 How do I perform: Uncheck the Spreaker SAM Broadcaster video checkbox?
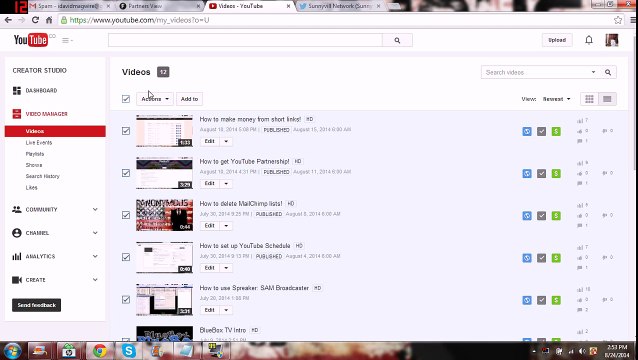click(126, 299)
